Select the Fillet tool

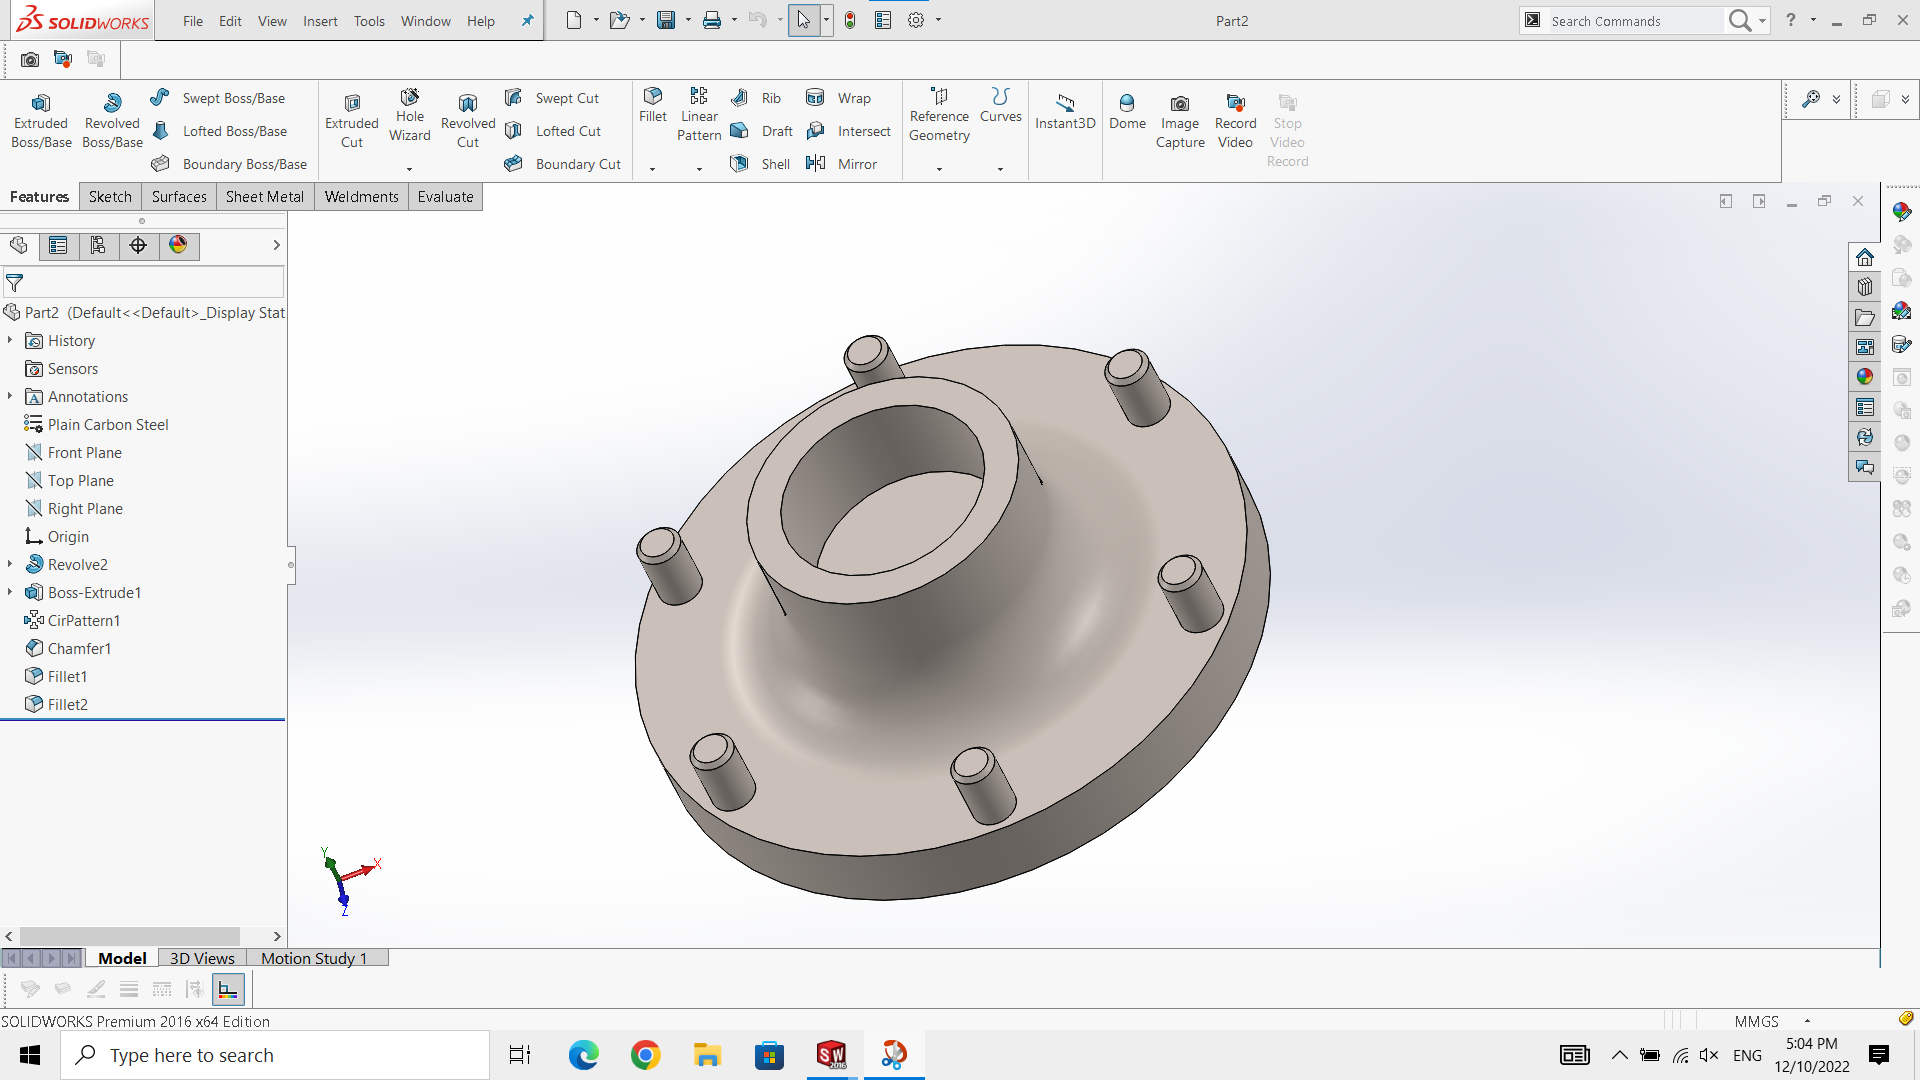[x=653, y=105]
